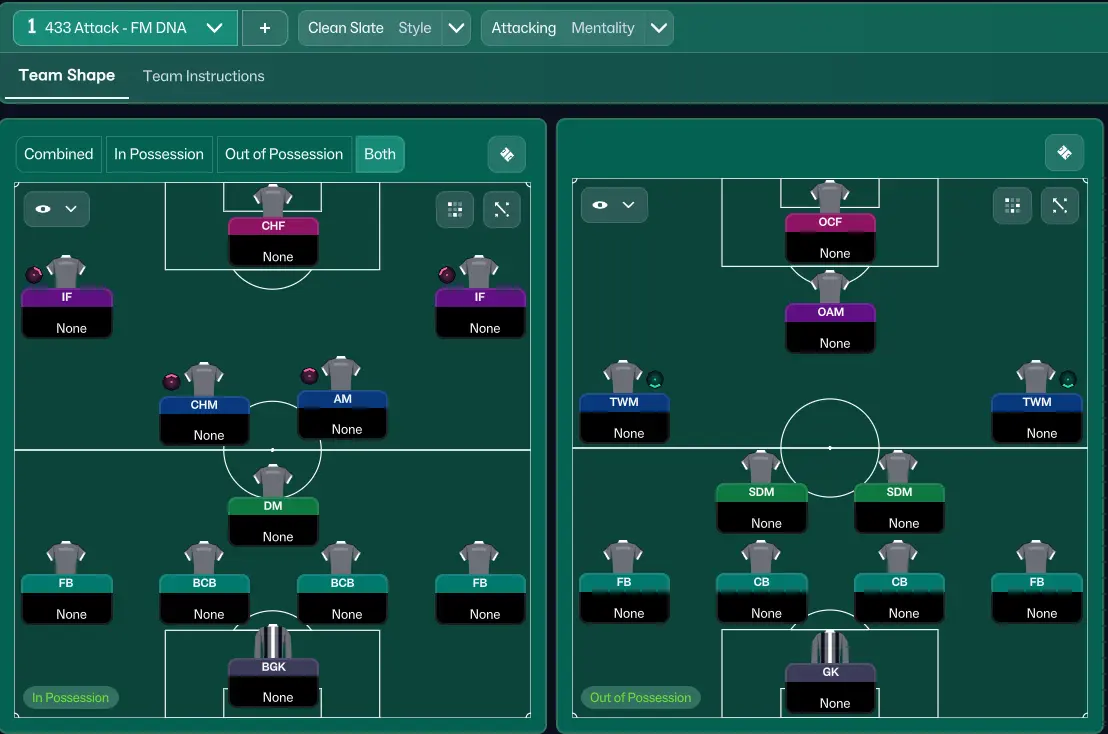Viewport: 1108px width, 734px height.
Task: Select the DM player shirt icon
Action: click(273, 481)
